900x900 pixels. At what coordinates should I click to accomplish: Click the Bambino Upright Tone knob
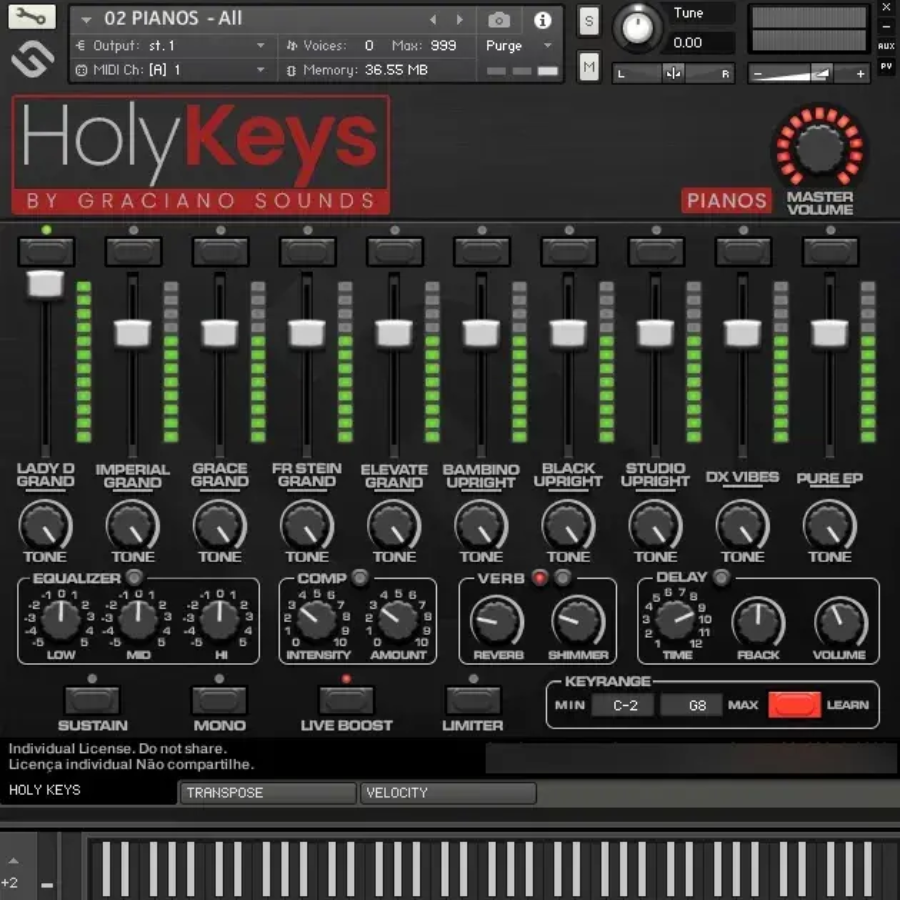click(482, 525)
